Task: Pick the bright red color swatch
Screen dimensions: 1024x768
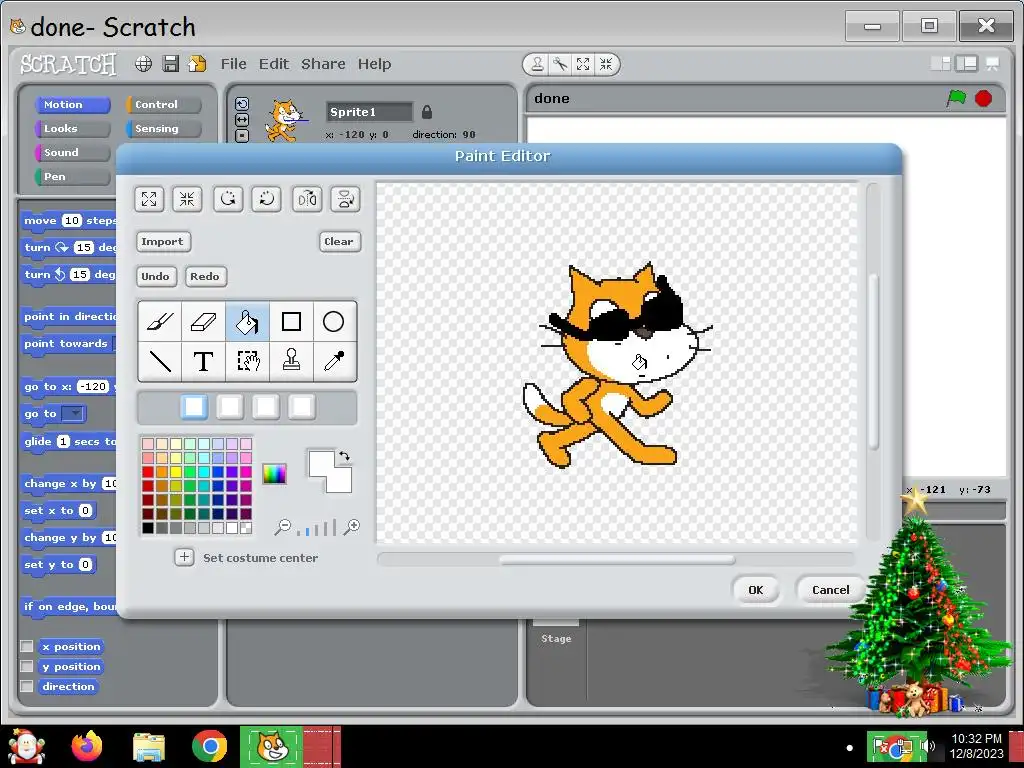Action: point(148,472)
